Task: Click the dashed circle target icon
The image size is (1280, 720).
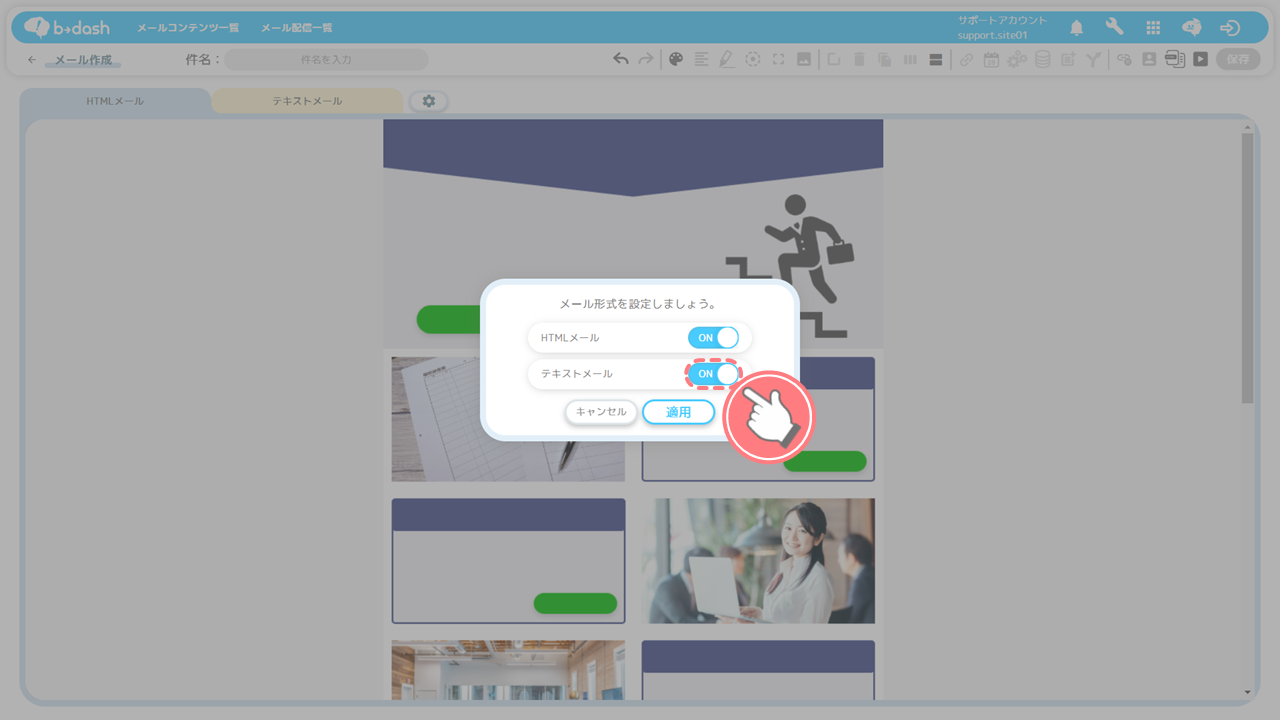Action: 753,59
